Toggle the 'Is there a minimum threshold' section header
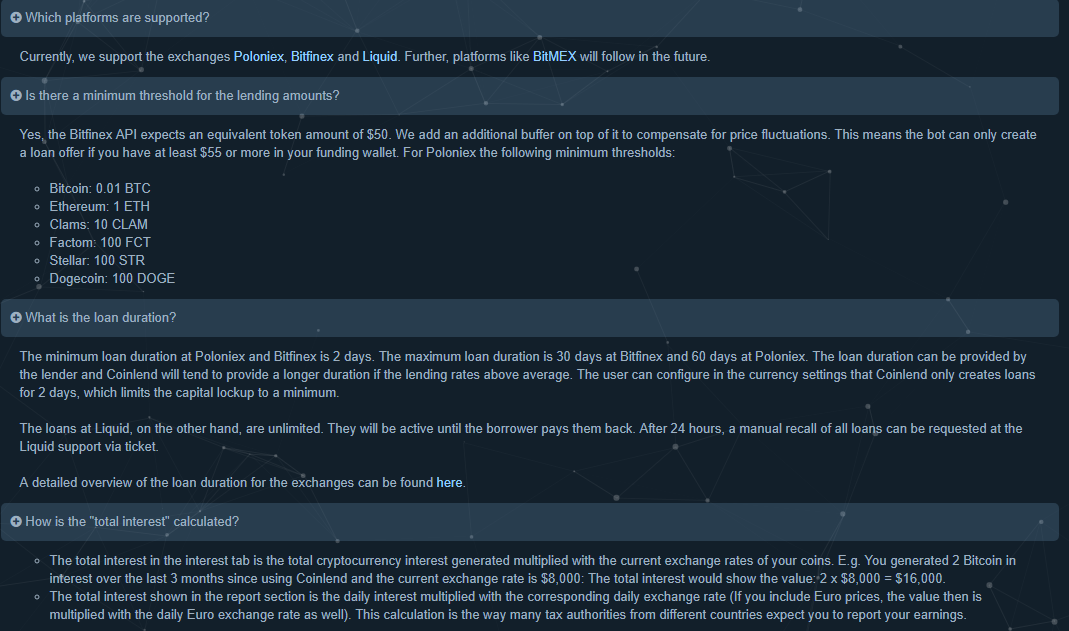The image size is (1069, 631). click(x=530, y=96)
